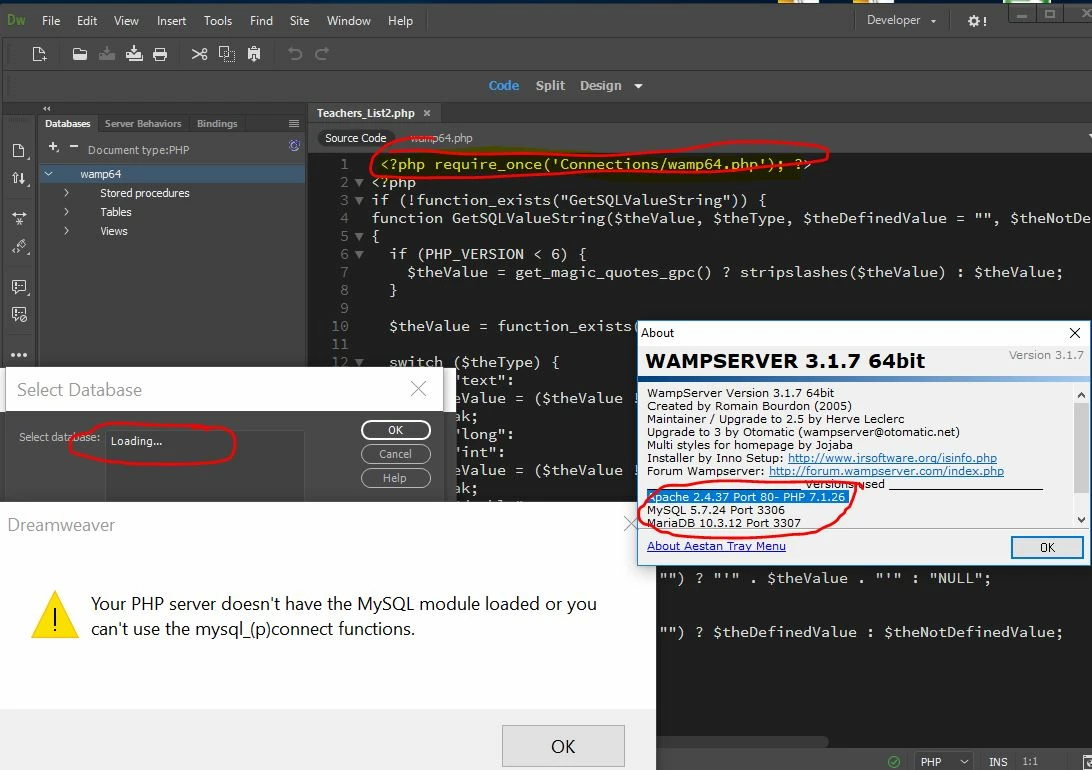Click Help in Select Database dialog
1092x770 pixels.
pos(396,478)
